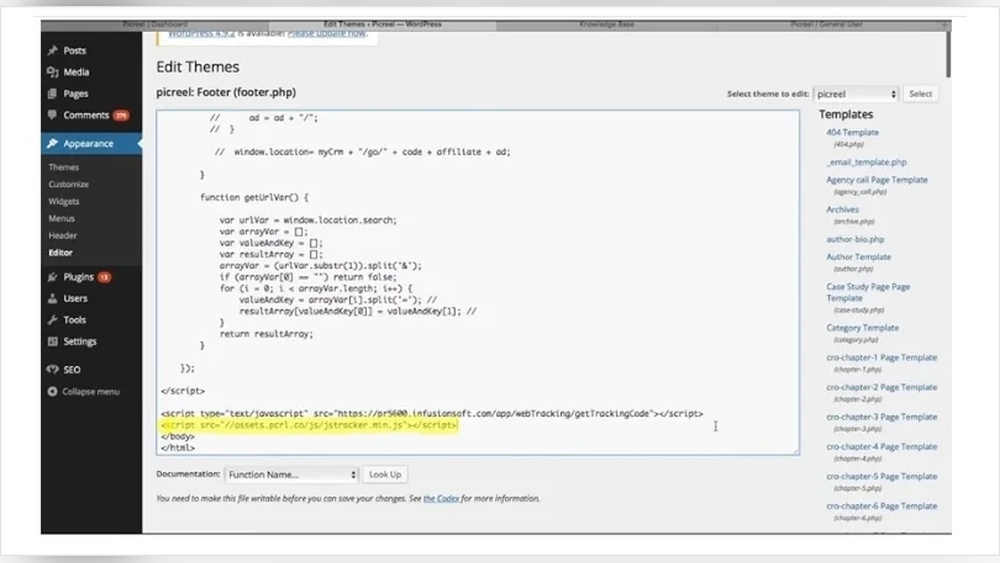The height and width of the screenshot is (563, 1000).
Task: Switch to Edit Themes browser tab
Action: [x=382, y=24]
